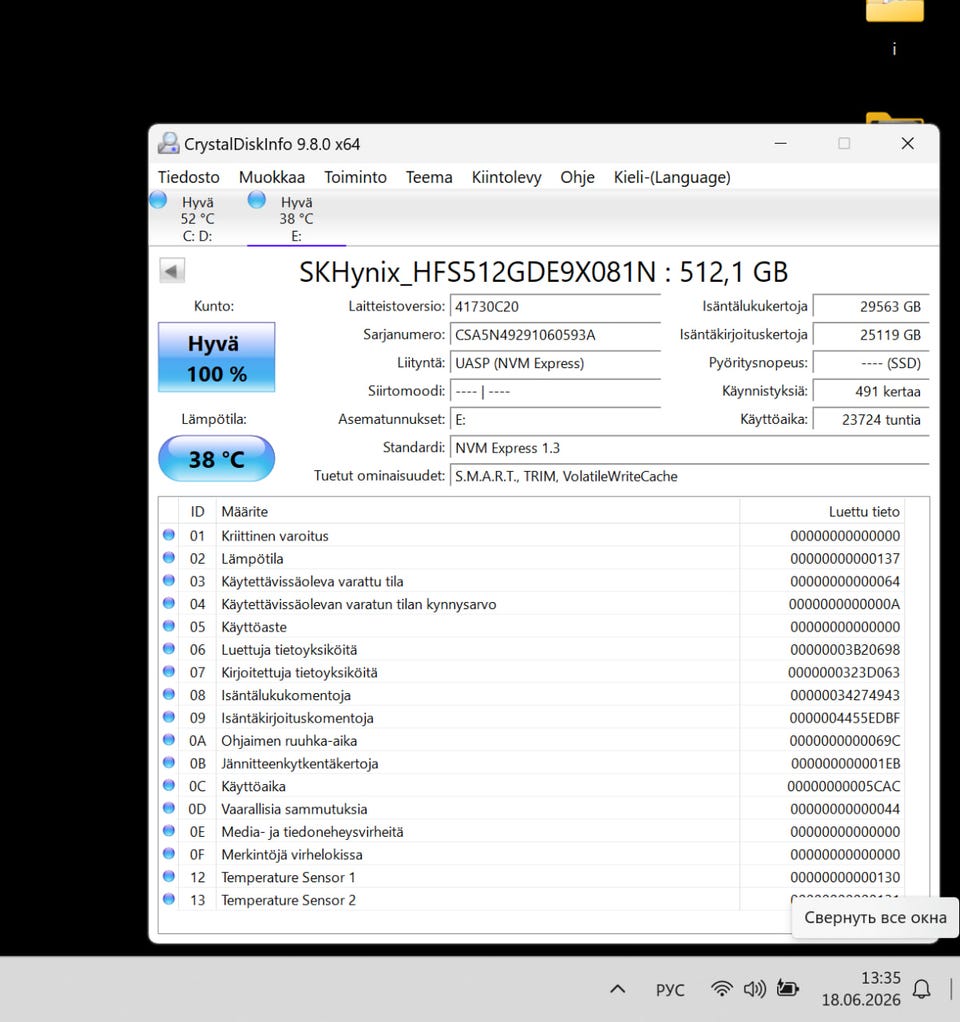Image resolution: width=960 pixels, height=1022 pixels.
Task: Click the Standardi field NVM Express 1.3
Action: [x=690, y=448]
